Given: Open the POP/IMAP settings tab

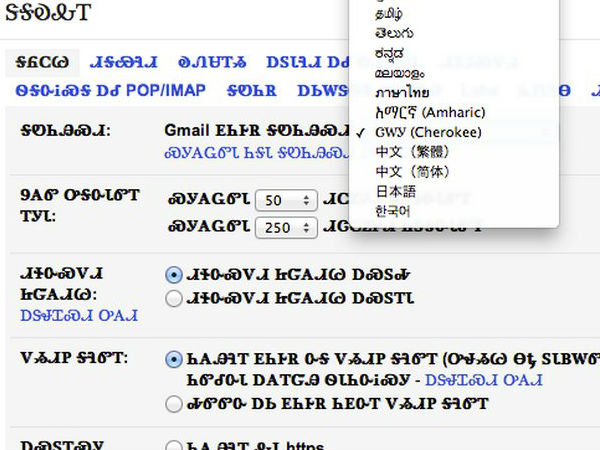Looking at the screenshot, I should (x=110, y=90).
